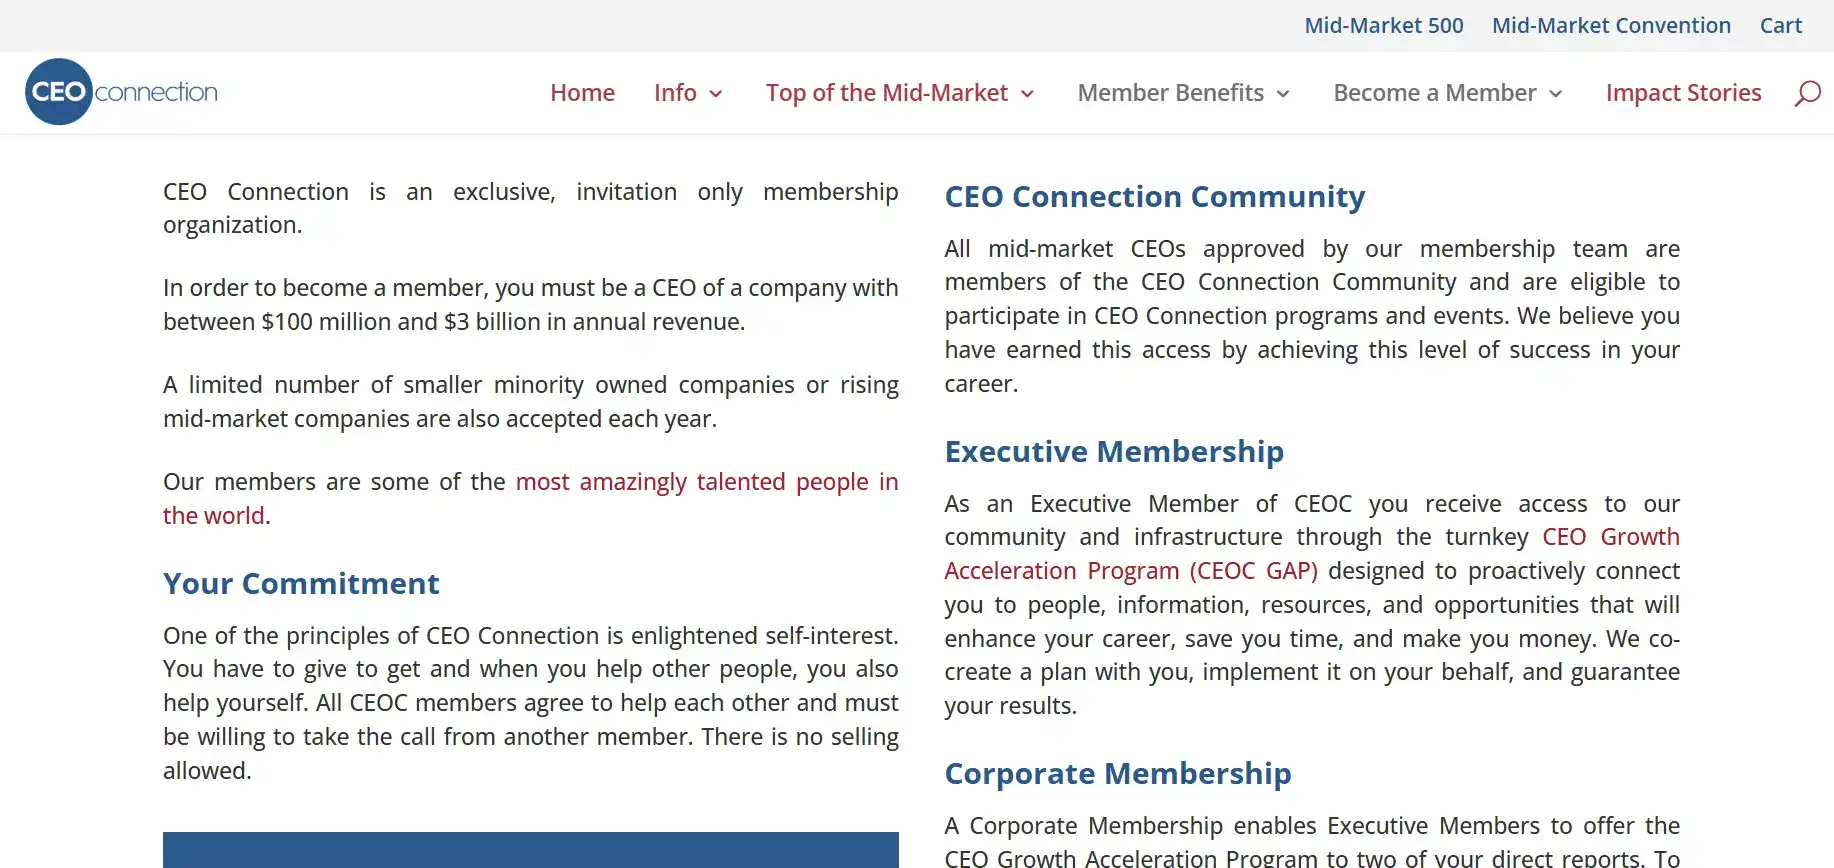Open the search magnifying glass
Screen dimensions: 1834x868
point(1807,92)
